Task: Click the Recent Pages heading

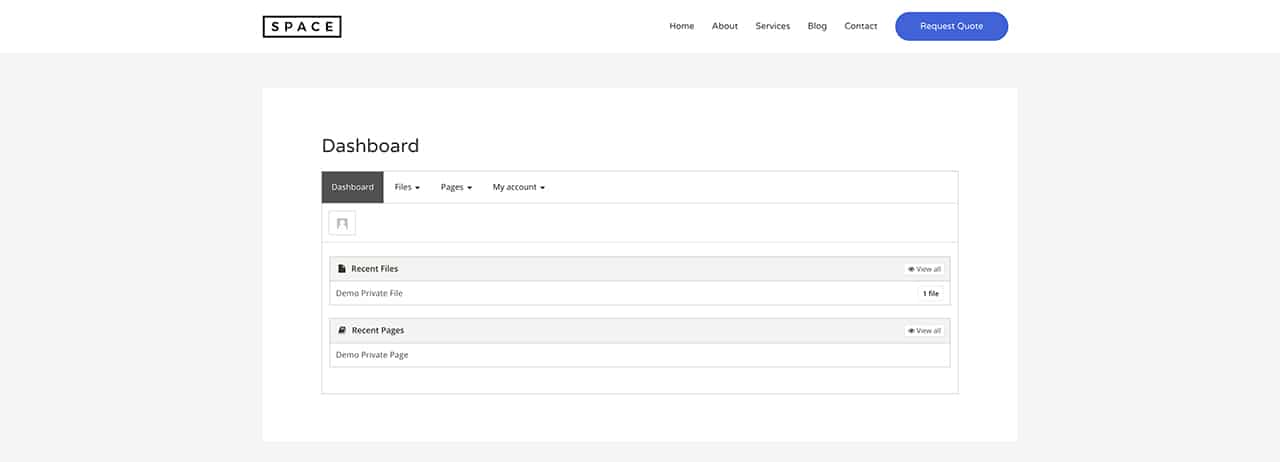Action: pos(378,330)
